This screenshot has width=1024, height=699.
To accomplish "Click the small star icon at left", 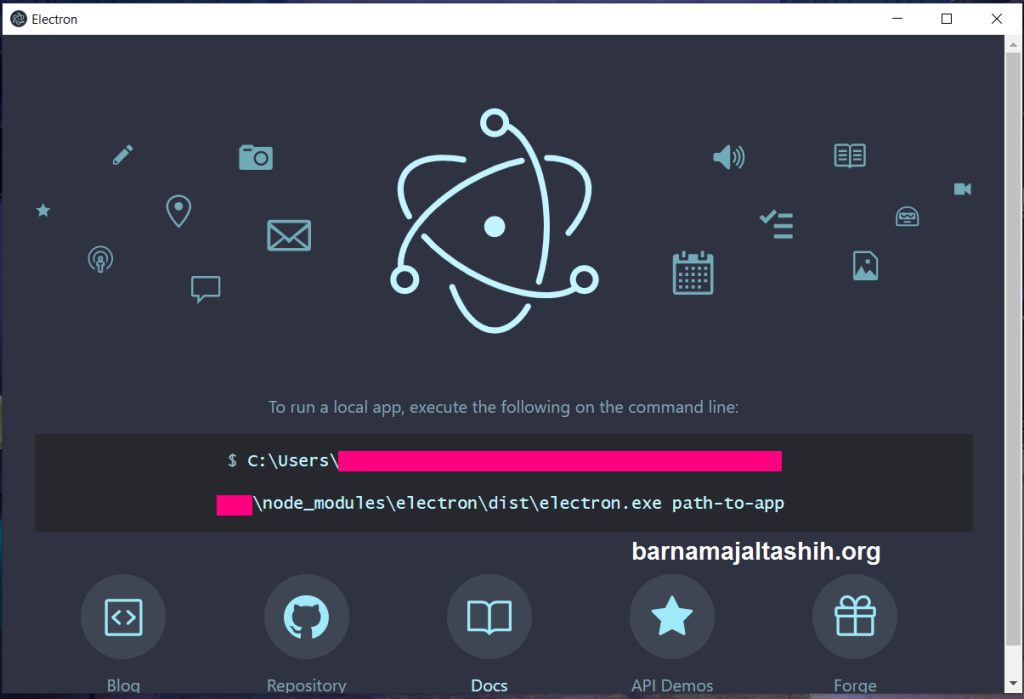I will point(43,210).
